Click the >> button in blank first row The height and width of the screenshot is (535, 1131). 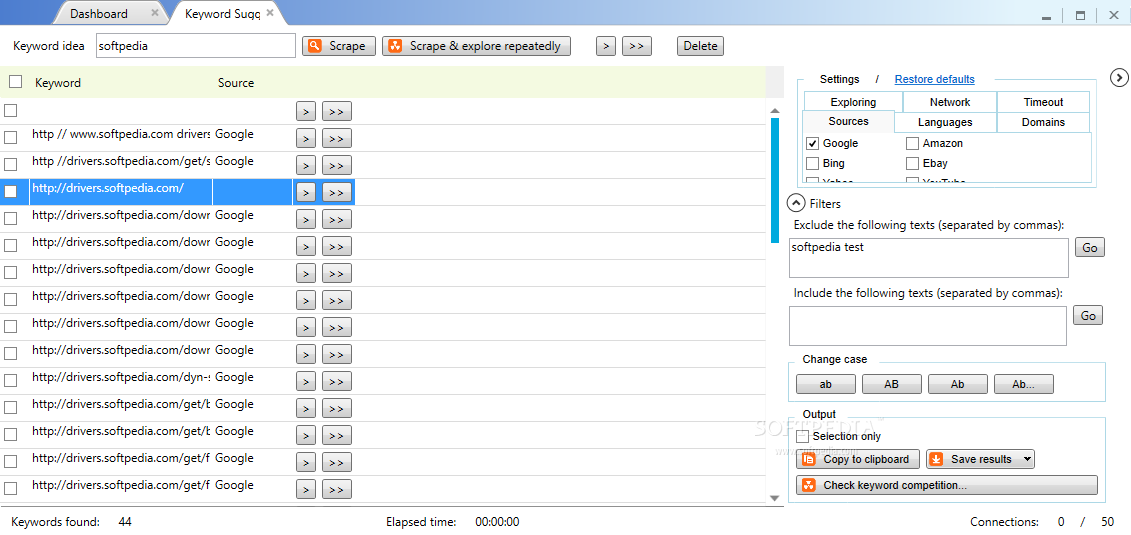point(337,112)
